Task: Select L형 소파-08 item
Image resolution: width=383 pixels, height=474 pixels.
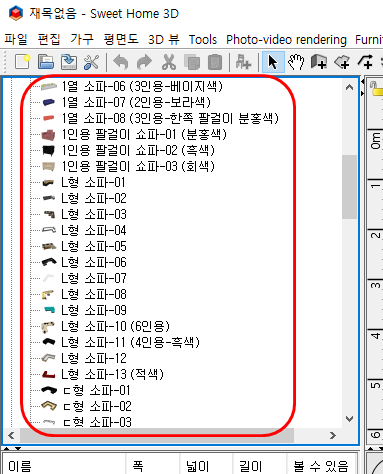Action: [94, 294]
